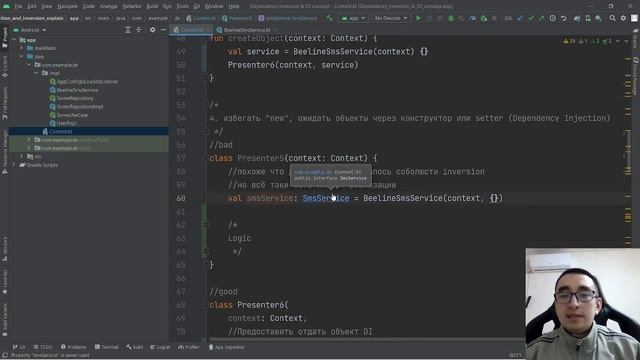The width and height of the screenshot is (640, 360).
Task: Open IDE settings gear in top toolbar
Action: (x=623, y=18)
